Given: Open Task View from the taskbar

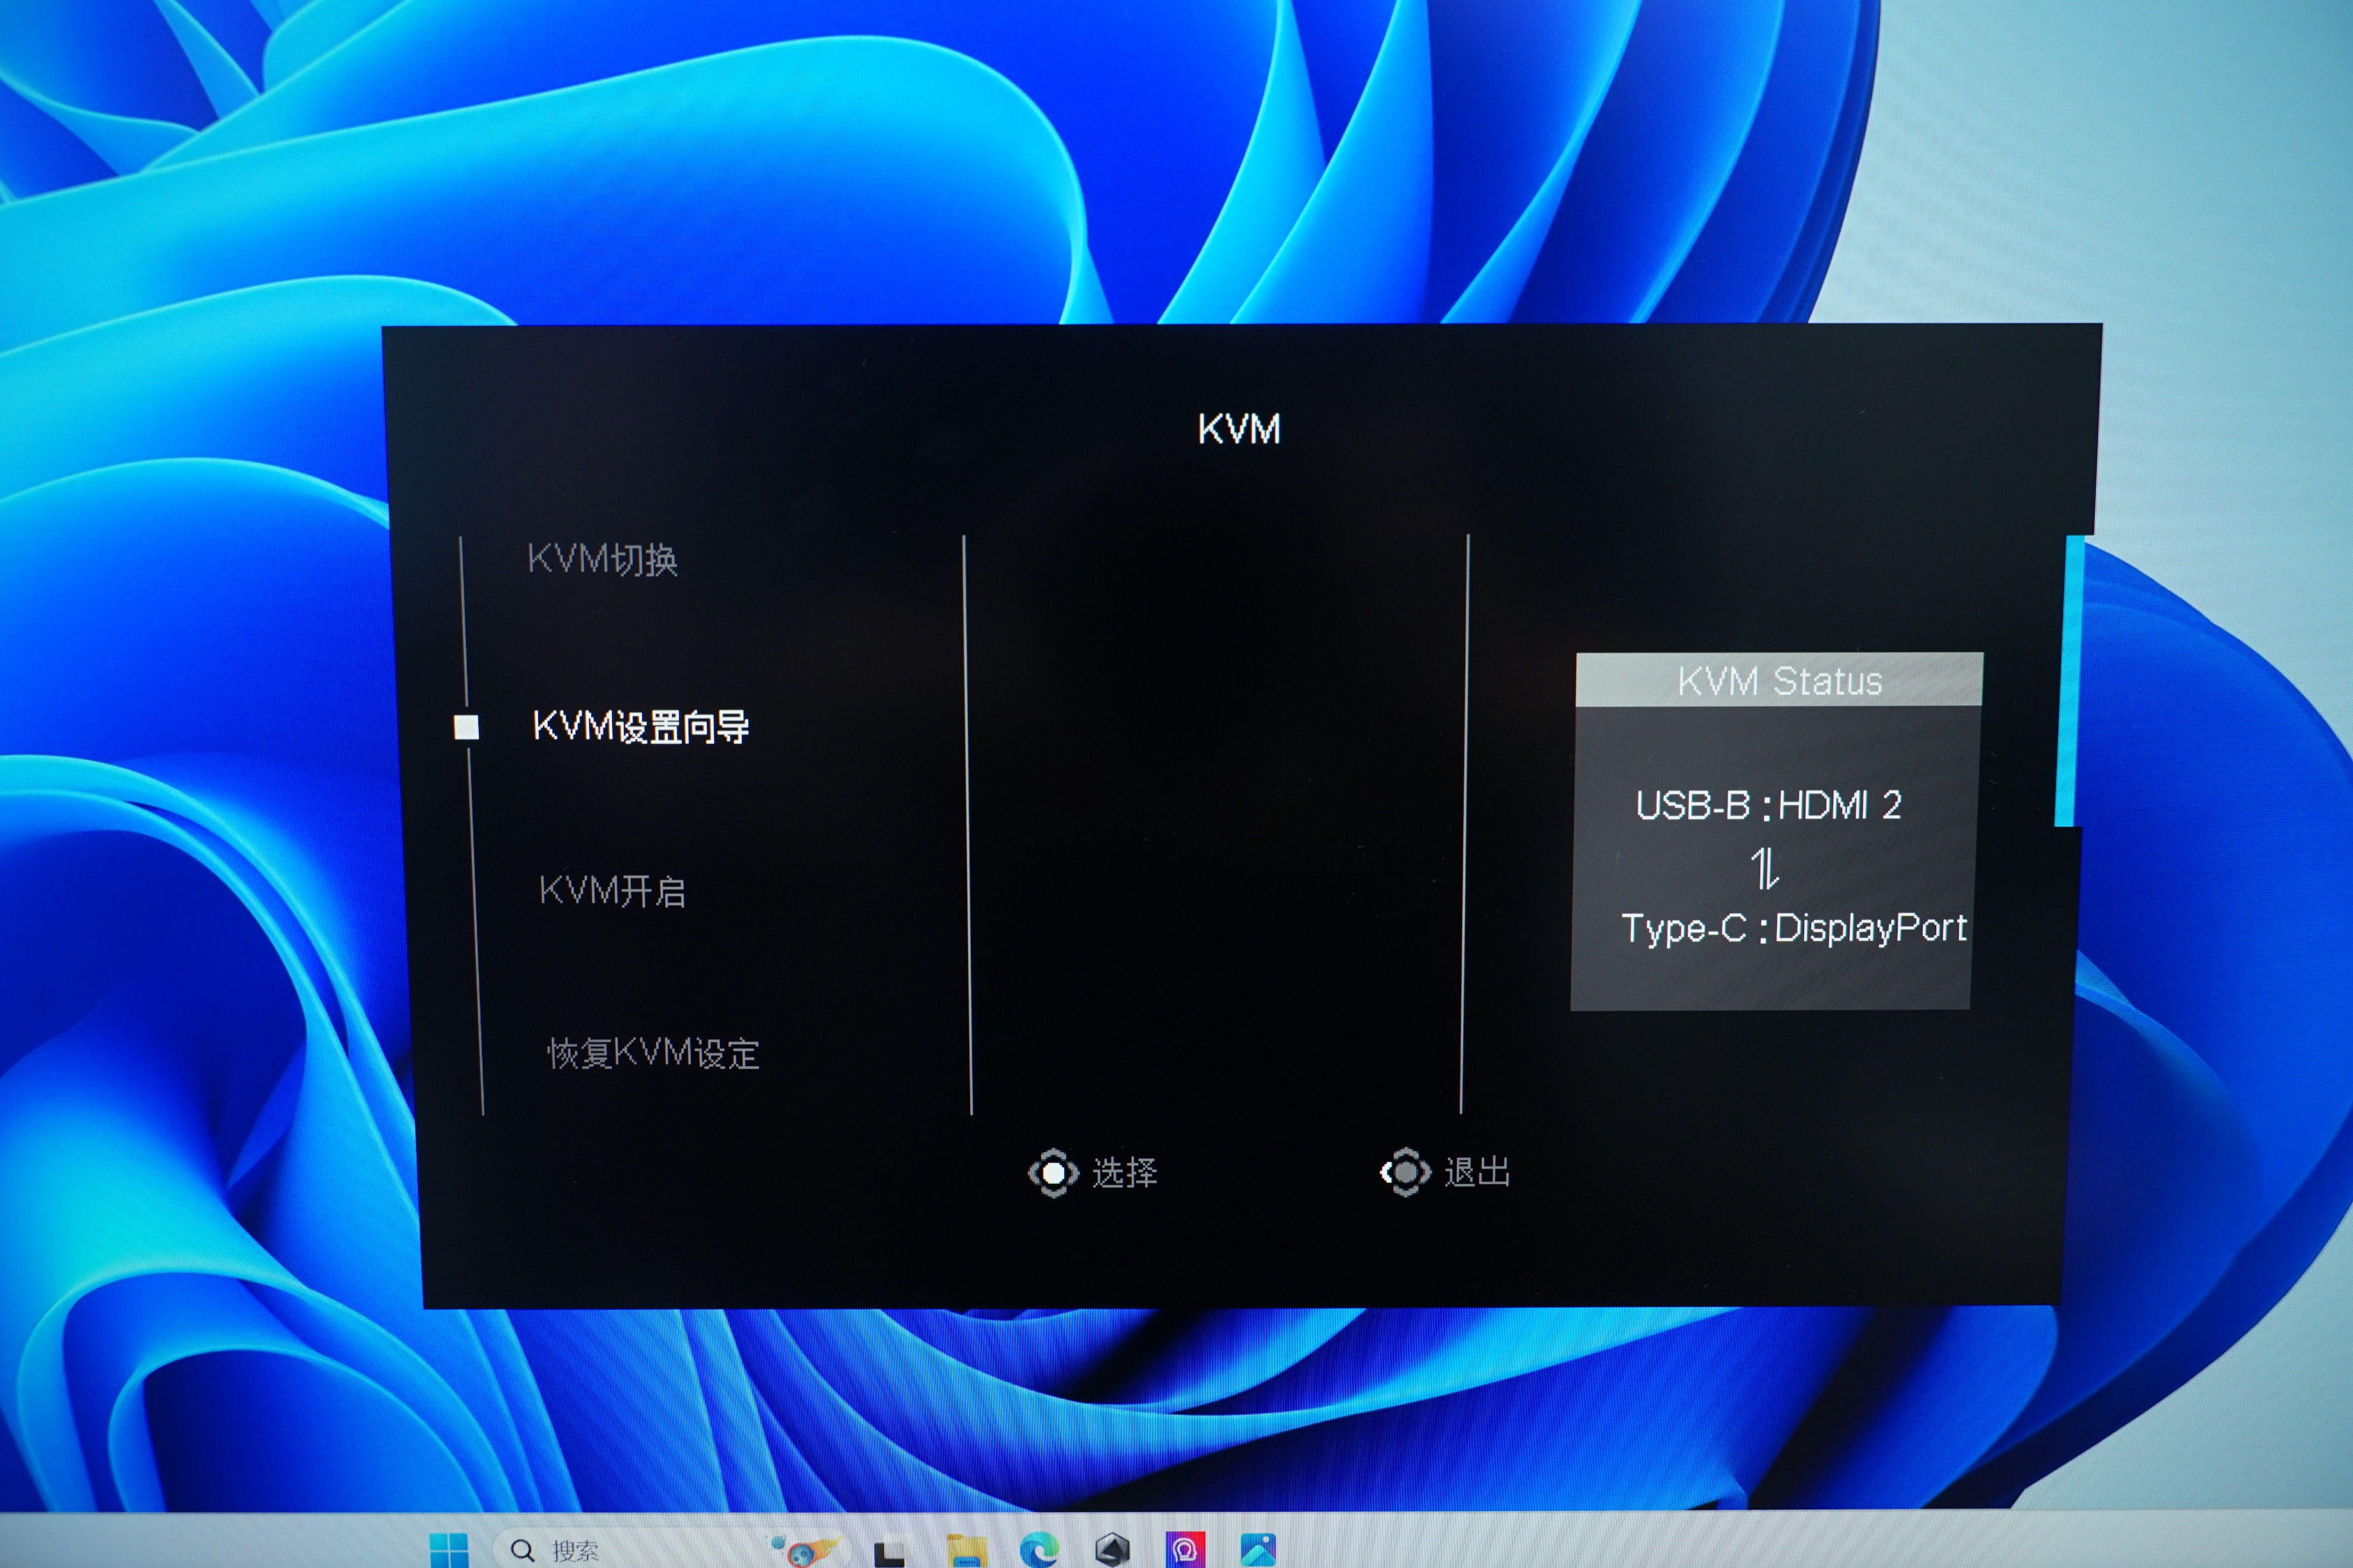Looking at the screenshot, I should point(889,1552).
